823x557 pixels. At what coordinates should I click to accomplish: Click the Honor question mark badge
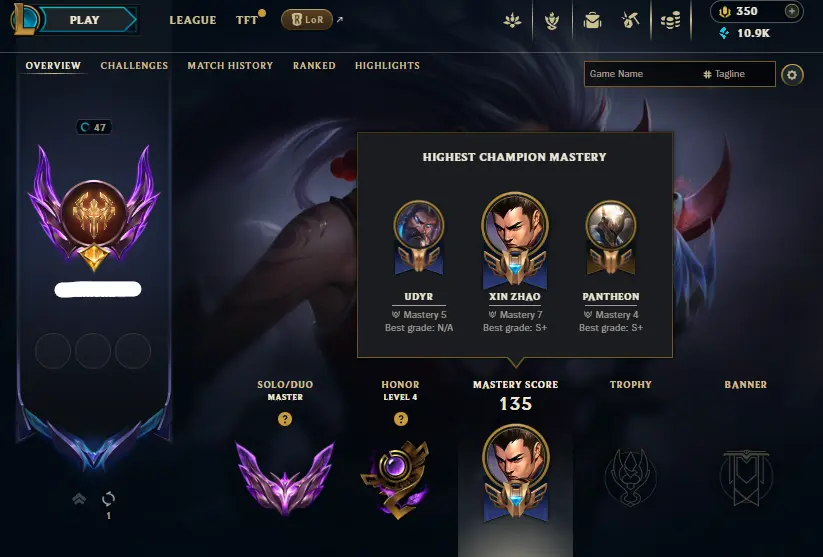tap(400, 419)
